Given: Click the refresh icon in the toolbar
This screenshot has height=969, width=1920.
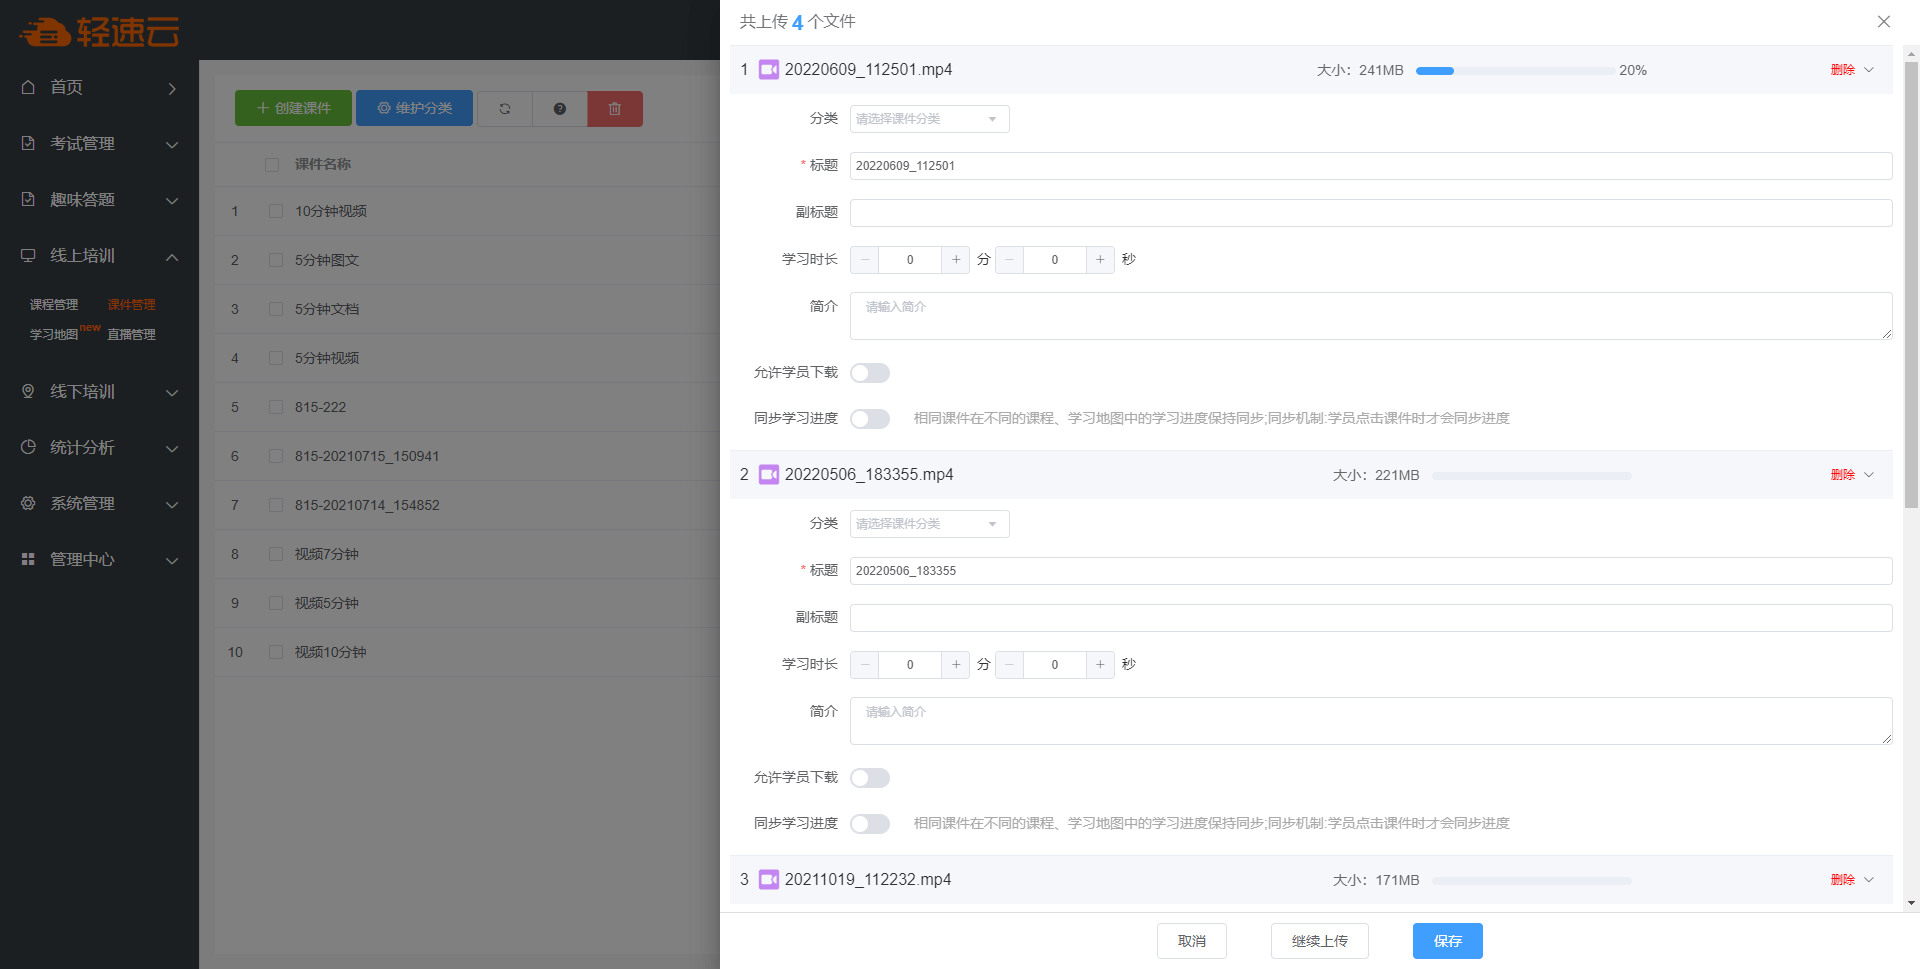Looking at the screenshot, I should point(505,109).
